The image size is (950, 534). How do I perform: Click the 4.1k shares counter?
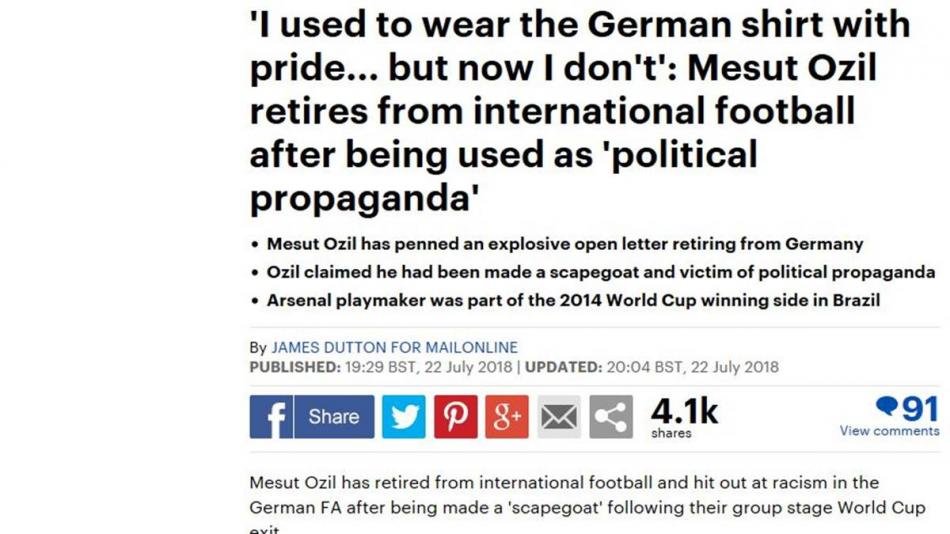684,411
